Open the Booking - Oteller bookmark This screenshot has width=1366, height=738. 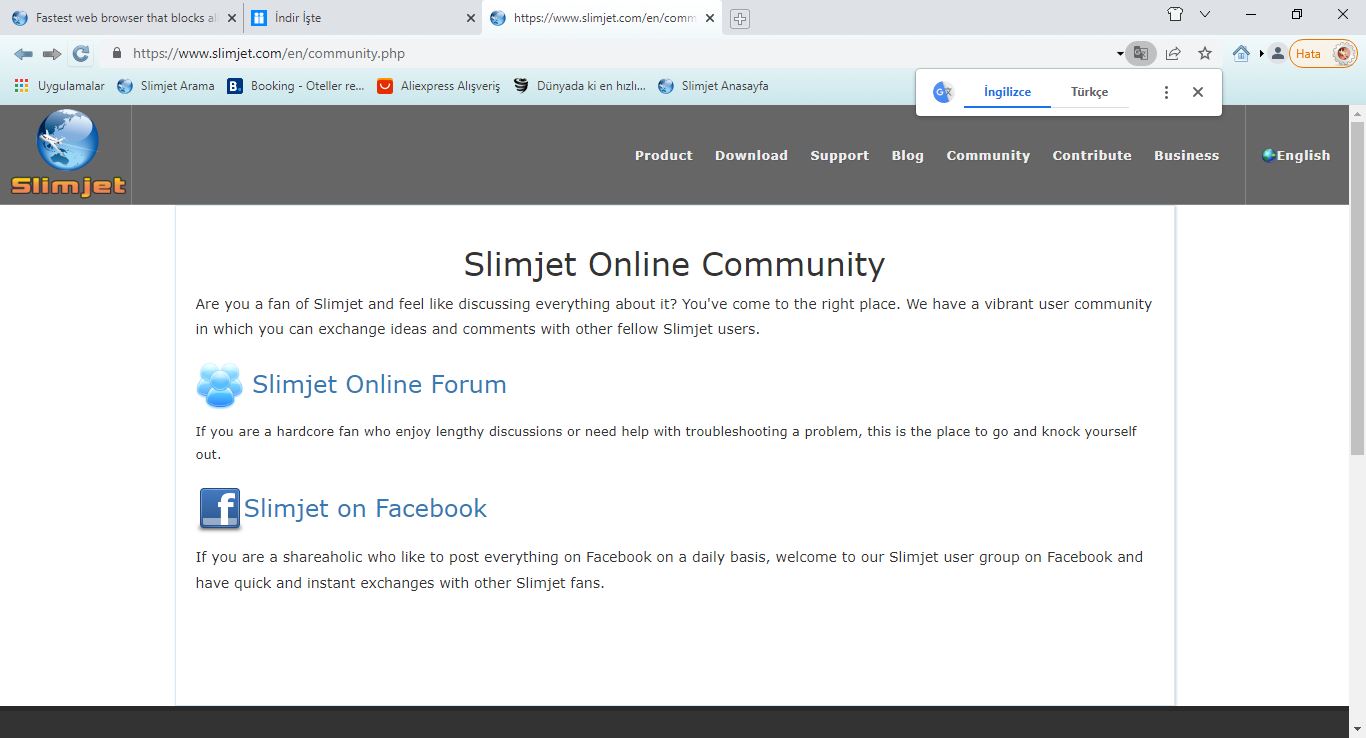coord(296,86)
